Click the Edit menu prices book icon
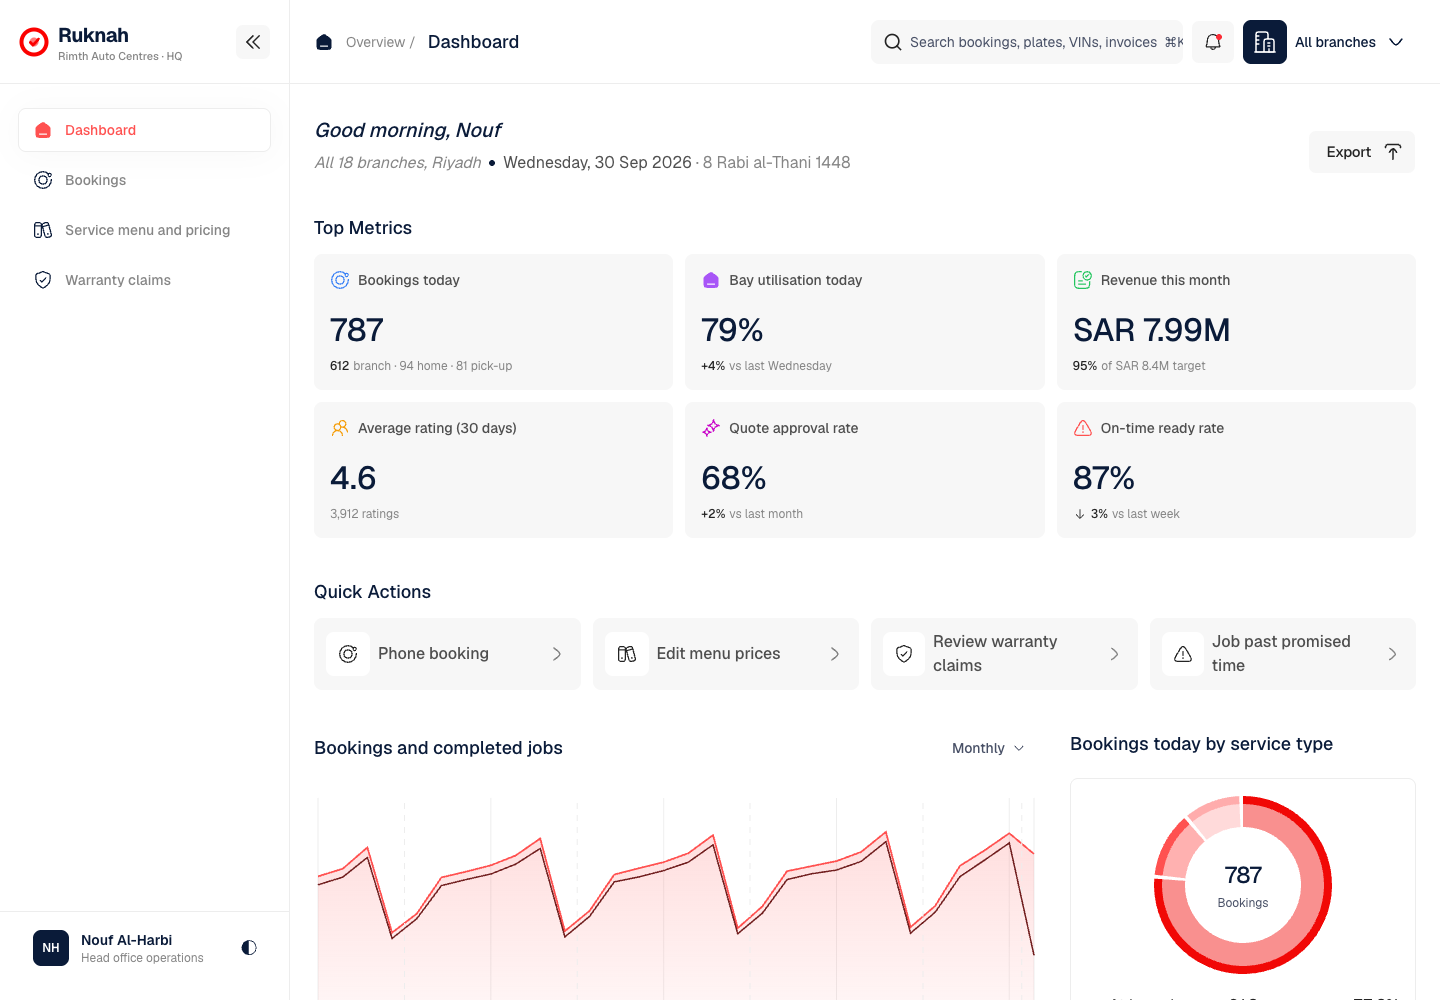The image size is (1440, 1000). coord(627,654)
